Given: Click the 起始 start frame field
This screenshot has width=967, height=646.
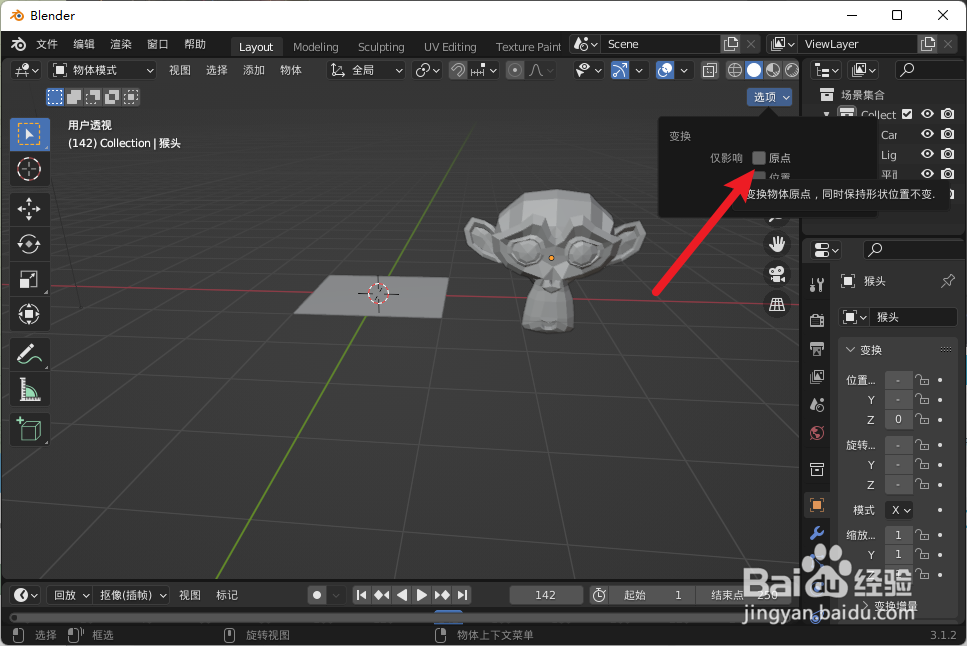Looking at the screenshot, I should click(651, 595).
